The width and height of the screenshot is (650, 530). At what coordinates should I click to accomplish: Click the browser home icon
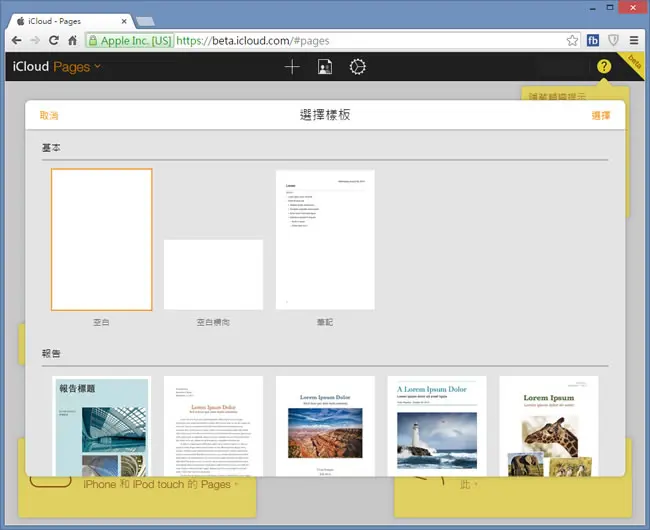click(x=73, y=41)
